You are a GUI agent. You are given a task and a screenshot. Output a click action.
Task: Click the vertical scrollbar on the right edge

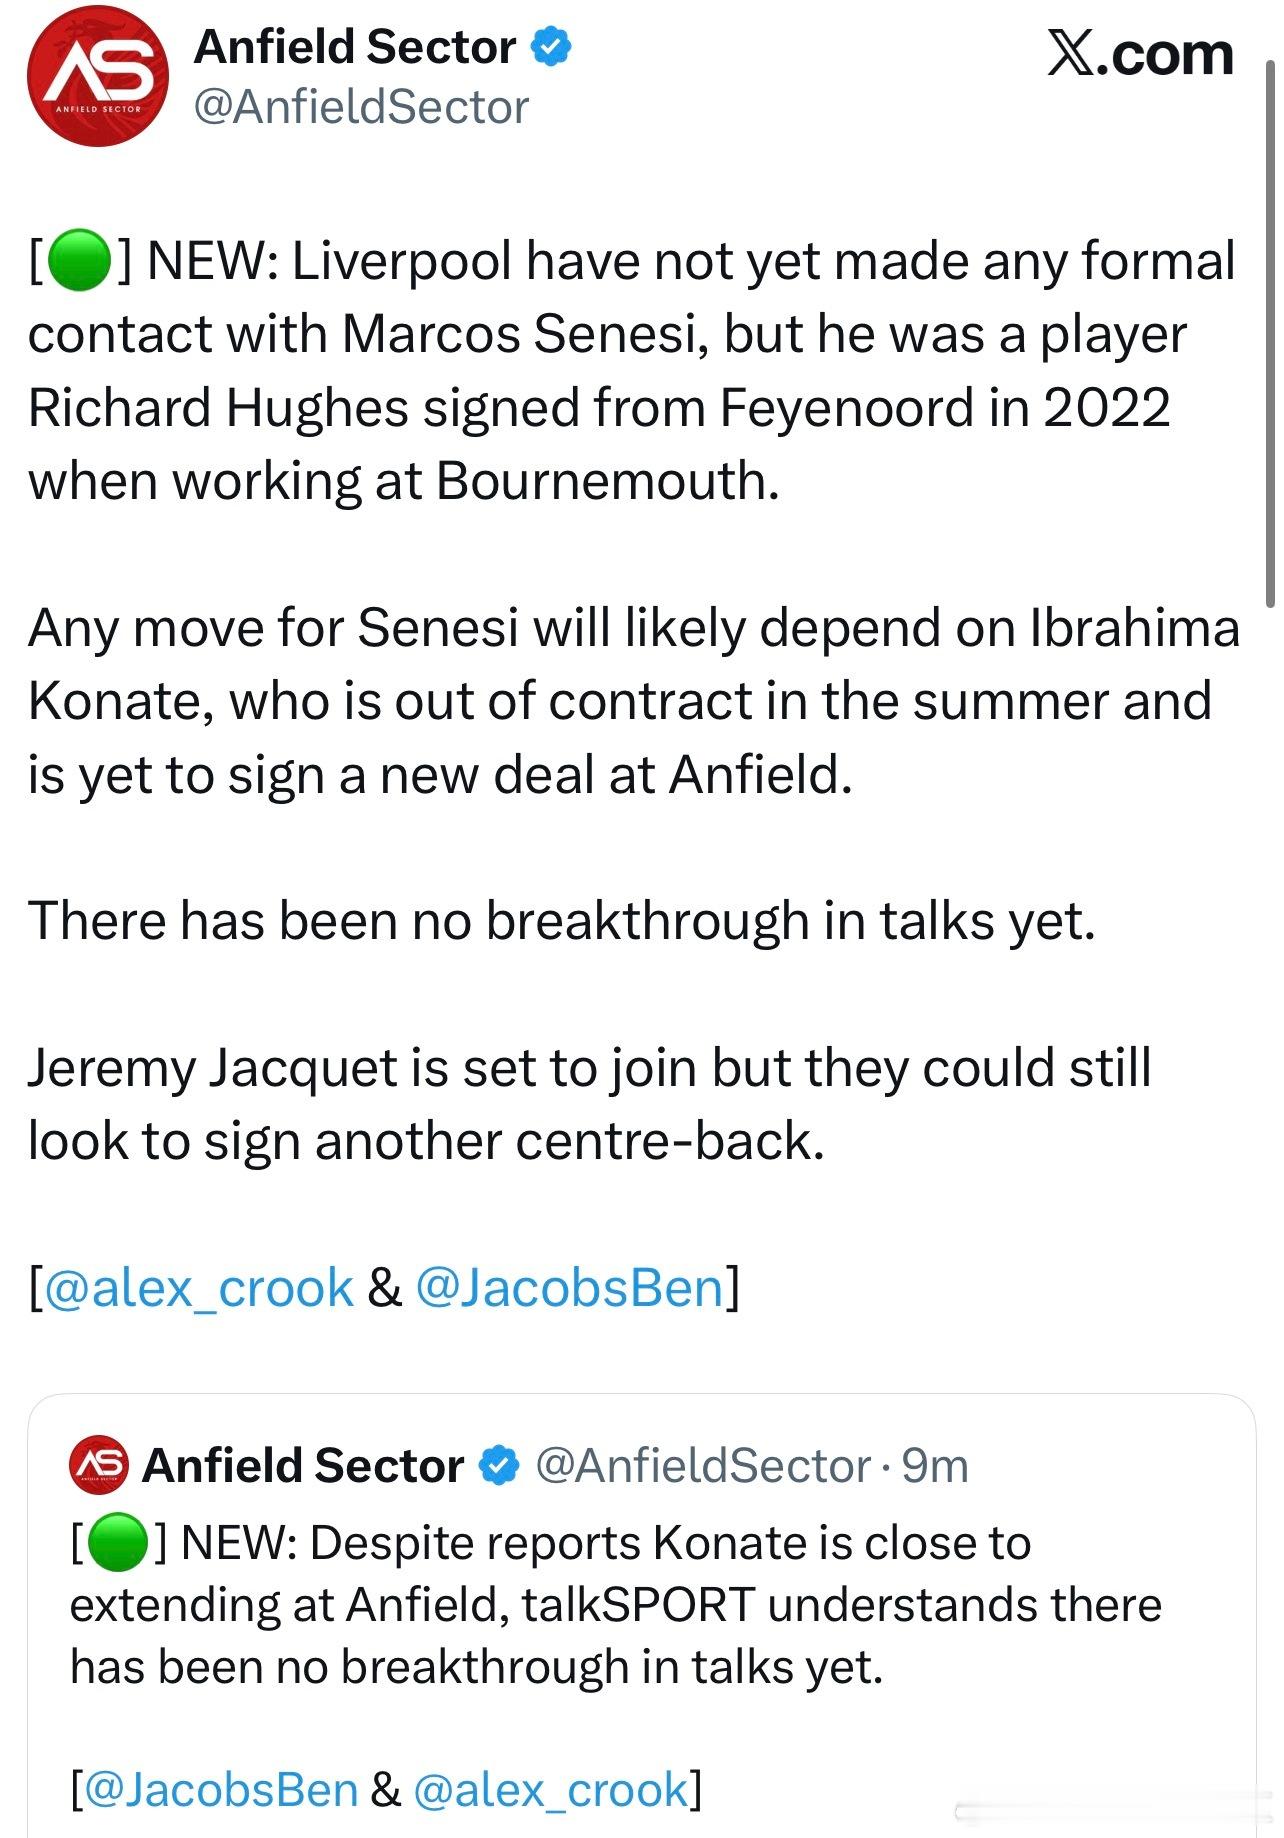[1270, 330]
